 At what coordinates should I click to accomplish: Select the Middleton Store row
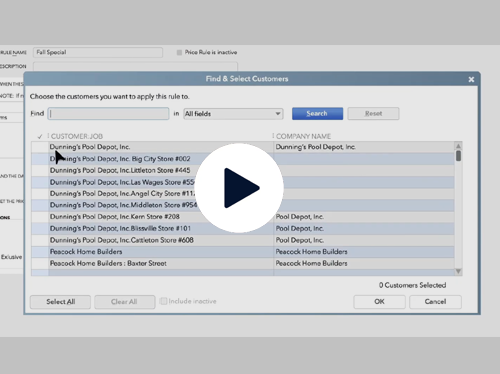click(x=243, y=205)
